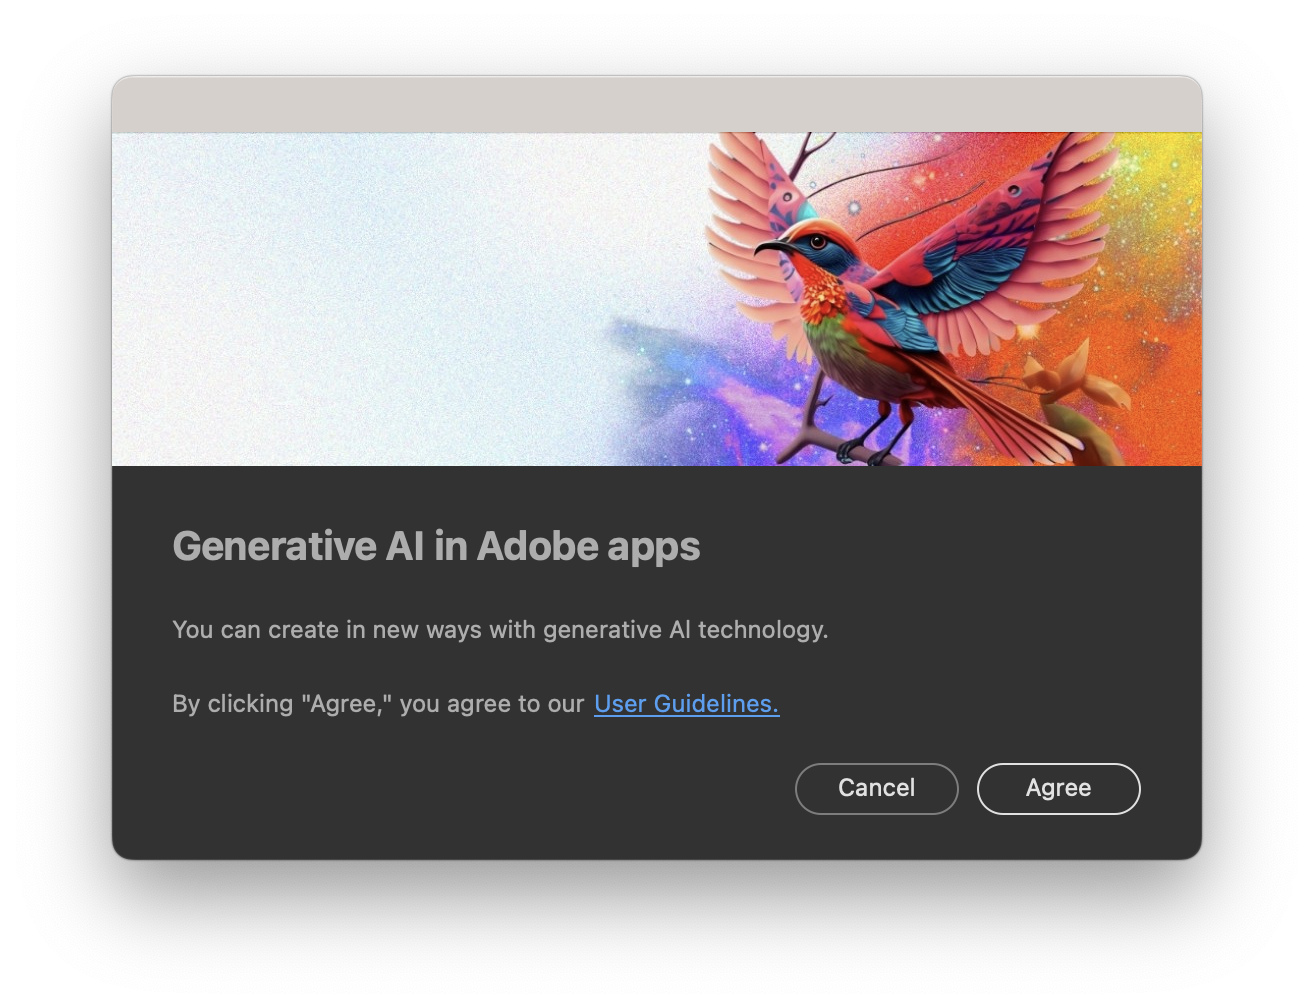Click the Agree button
The image size is (1314, 1008).
pos(1058,788)
